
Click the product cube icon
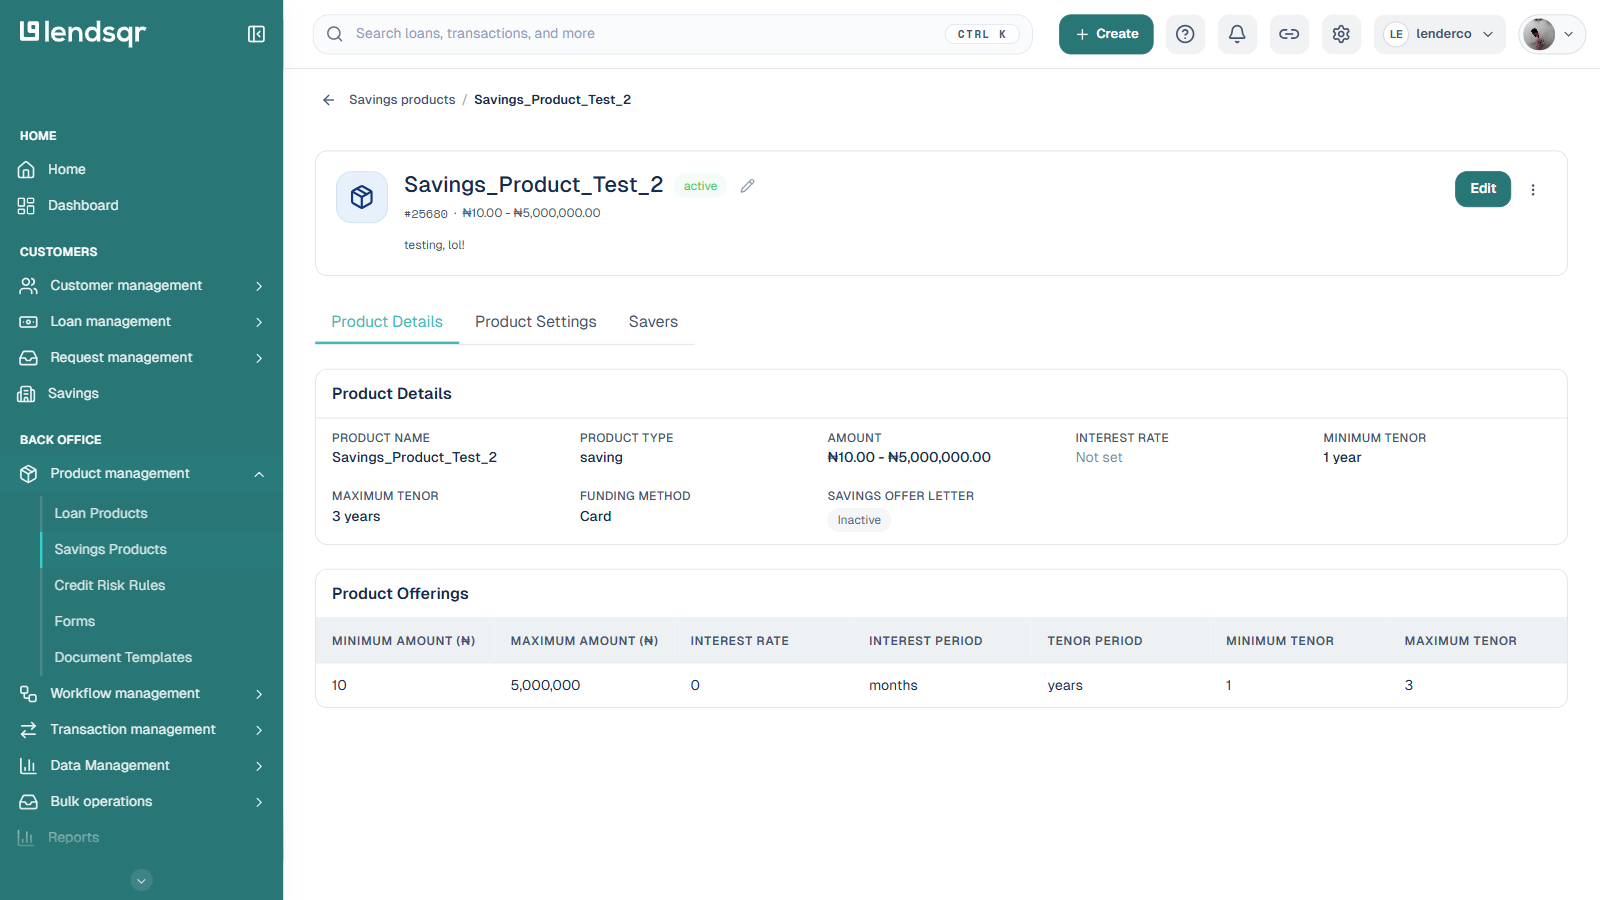tap(362, 197)
